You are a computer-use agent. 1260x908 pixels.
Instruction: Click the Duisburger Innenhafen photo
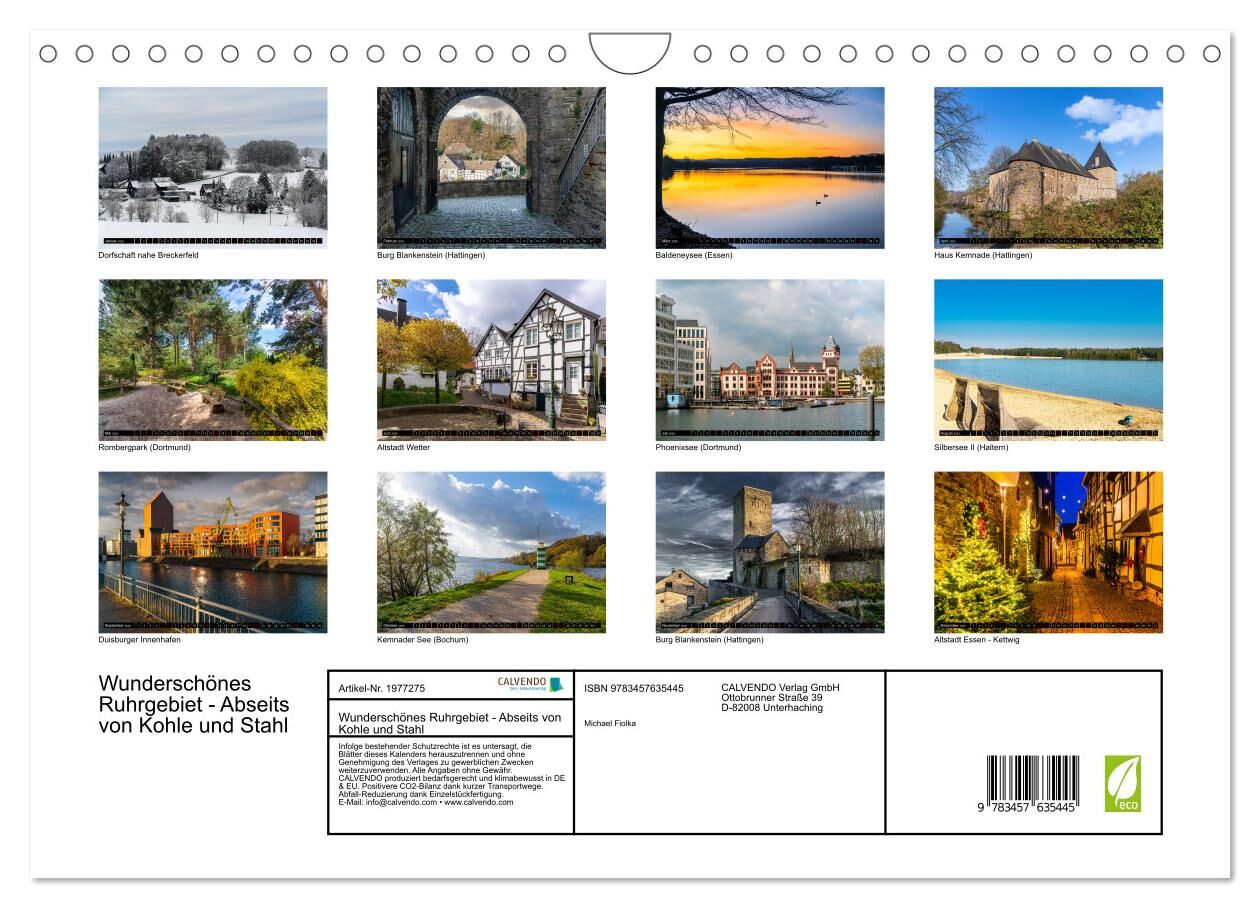(x=212, y=551)
